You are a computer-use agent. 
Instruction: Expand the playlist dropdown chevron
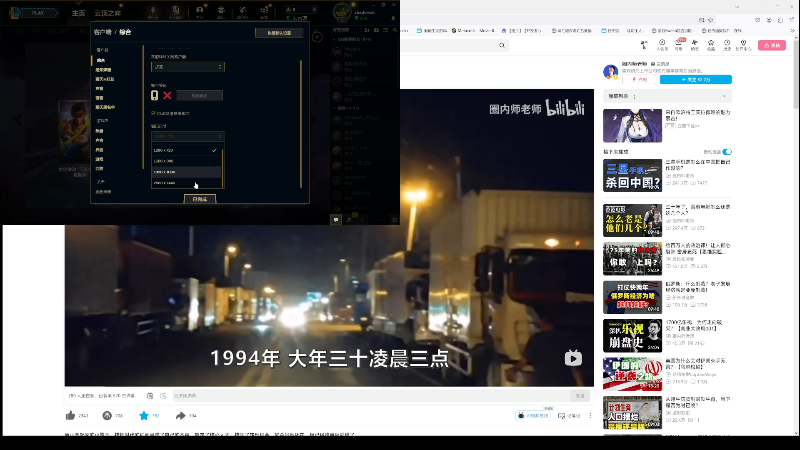(724, 96)
